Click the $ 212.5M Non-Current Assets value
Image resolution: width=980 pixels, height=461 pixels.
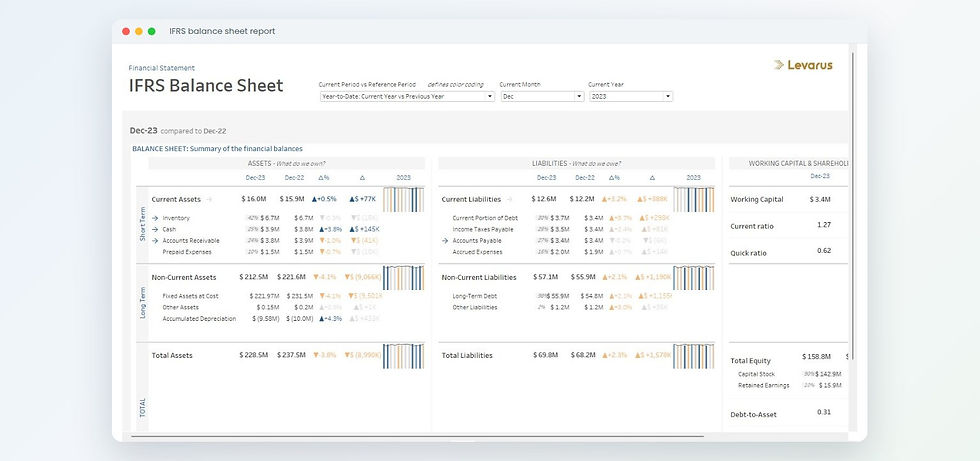tap(253, 277)
